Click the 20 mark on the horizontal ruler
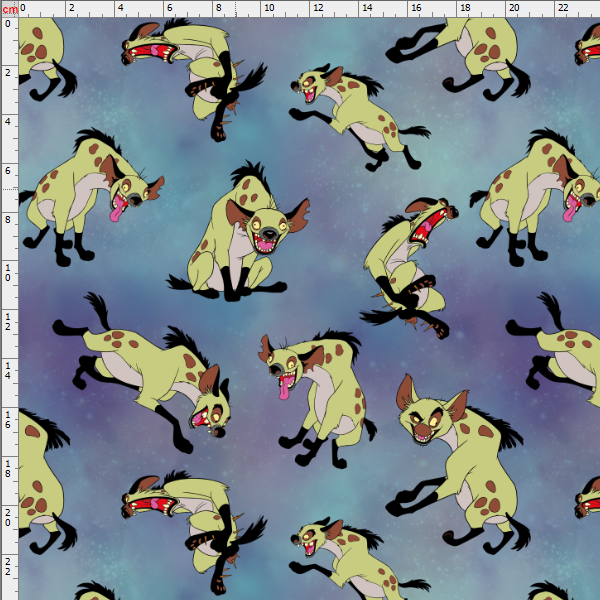The height and width of the screenshot is (600, 600). coord(513,8)
